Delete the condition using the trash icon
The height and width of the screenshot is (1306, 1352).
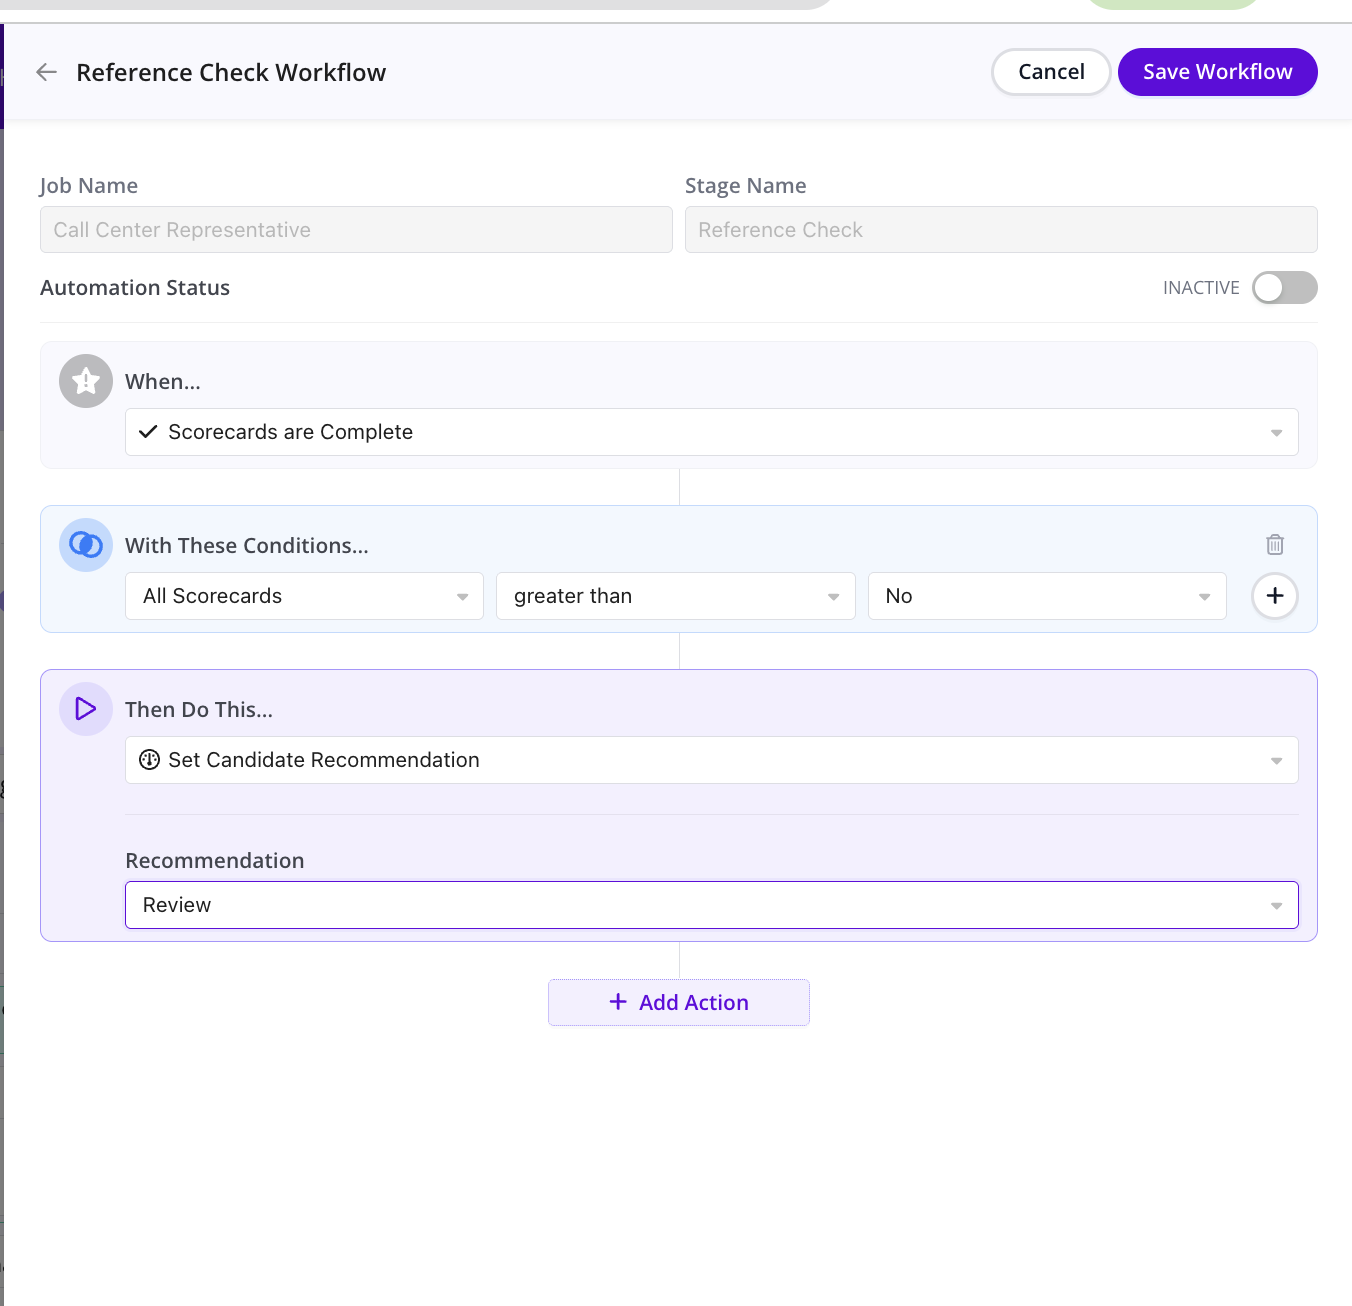coord(1275,545)
